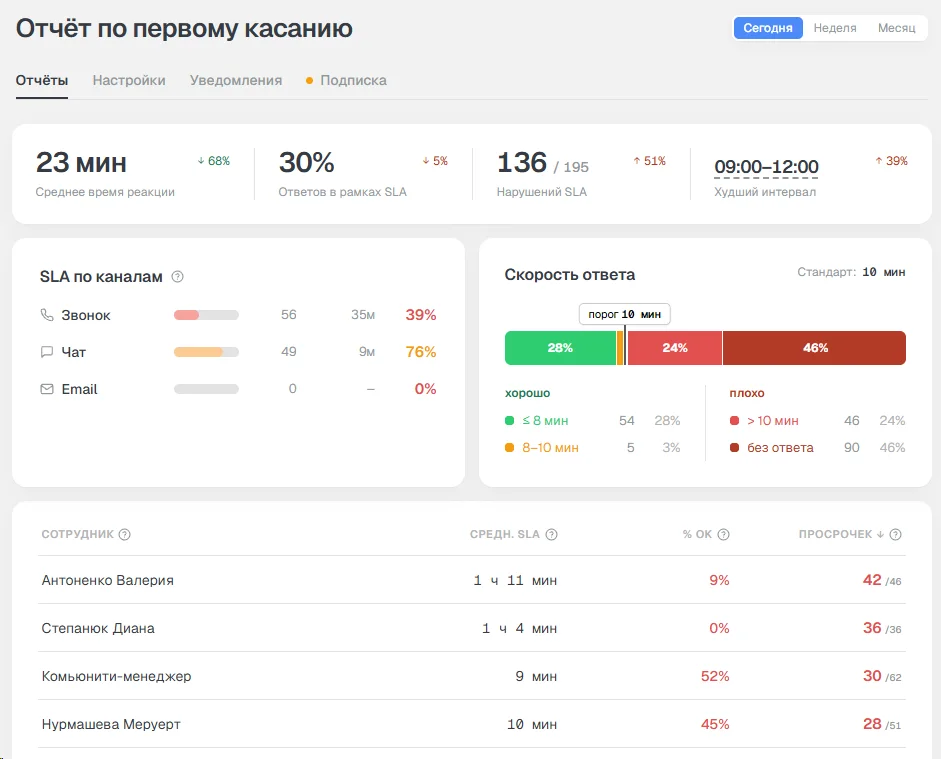Click sort arrow in Просрочек column header
Screen dimensions: 941x759
tap(880, 534)
